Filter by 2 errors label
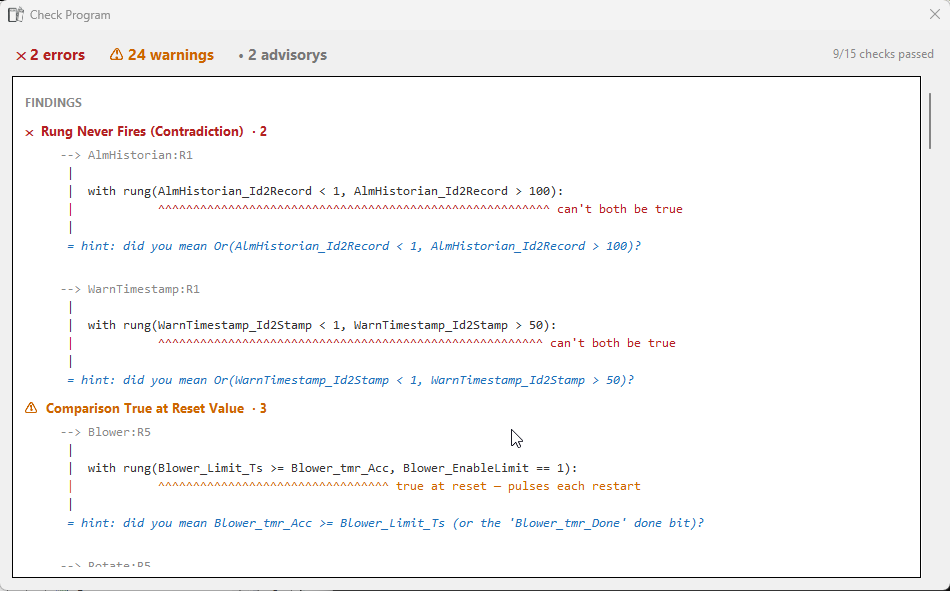This screenshot has height=591, width=950. [58, 55]
